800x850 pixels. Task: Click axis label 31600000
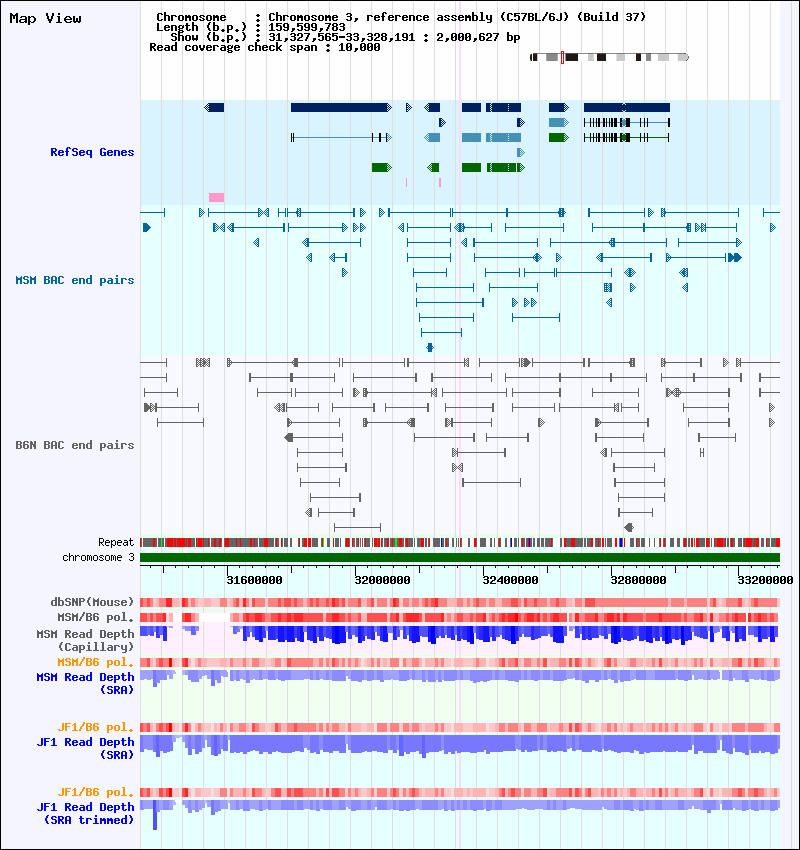(254, 580)
